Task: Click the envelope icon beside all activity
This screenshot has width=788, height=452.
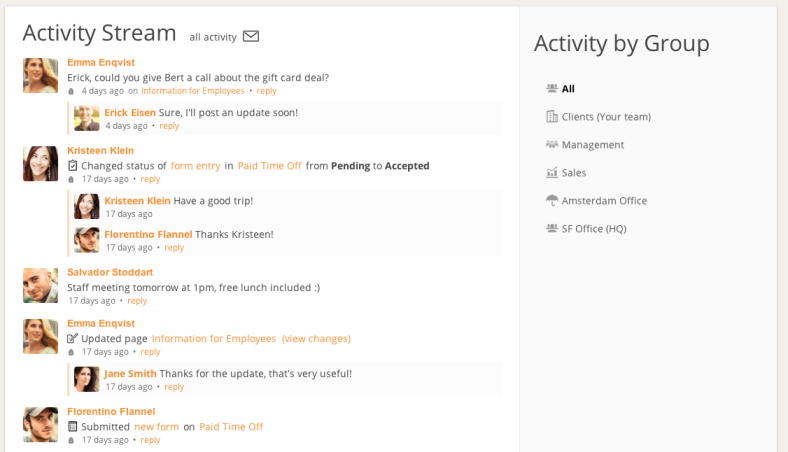Action: pos(251,36)
